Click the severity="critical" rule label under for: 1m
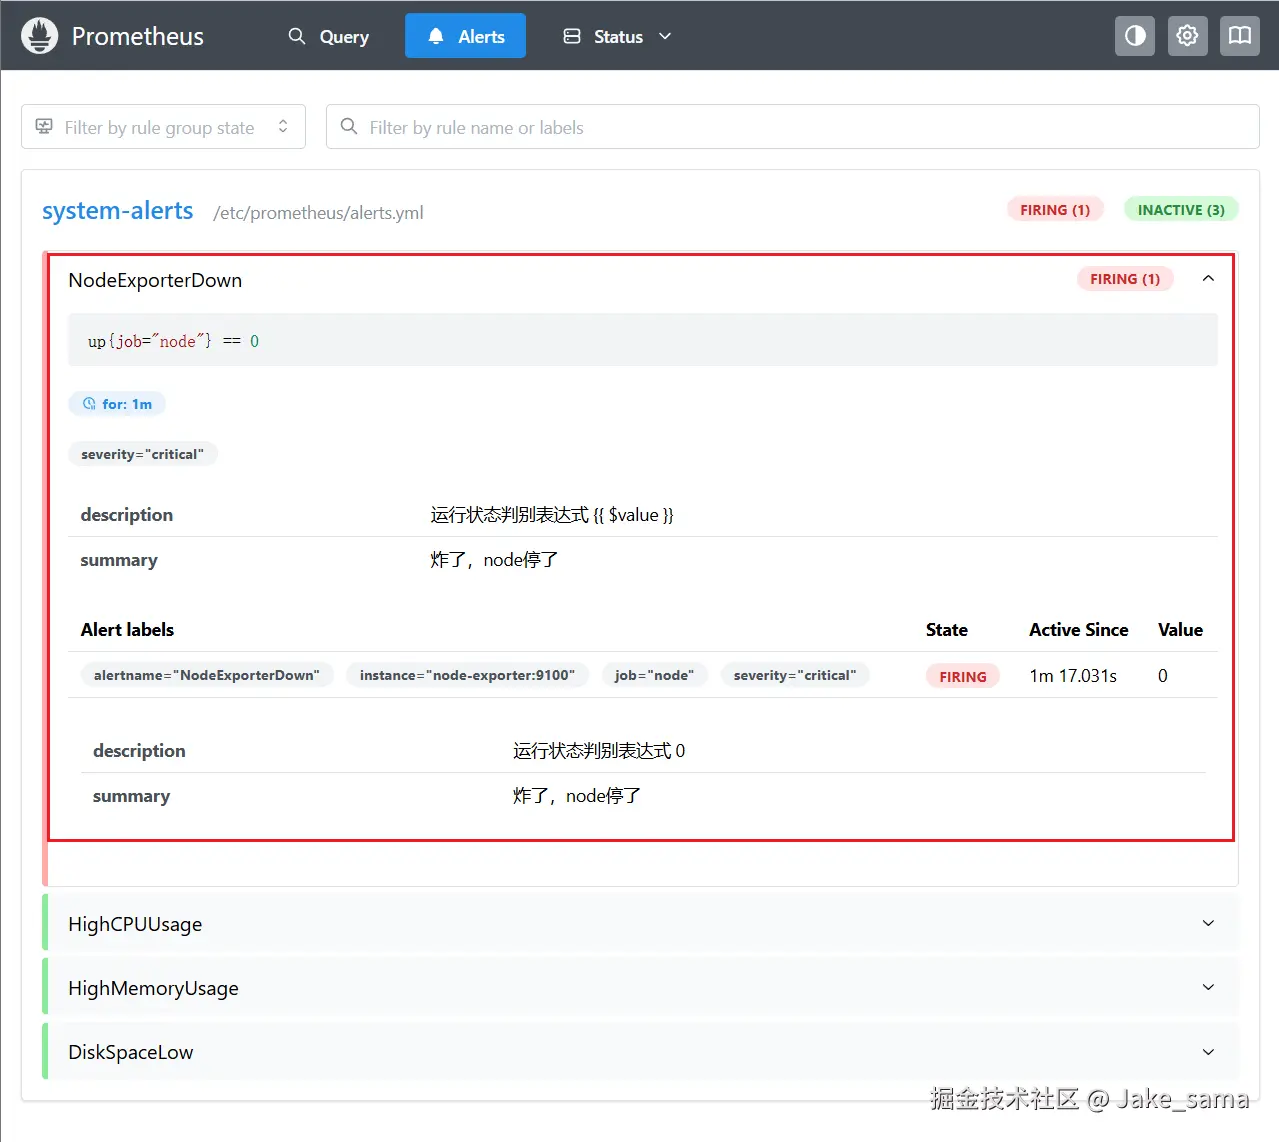 [x=142, y=454]
